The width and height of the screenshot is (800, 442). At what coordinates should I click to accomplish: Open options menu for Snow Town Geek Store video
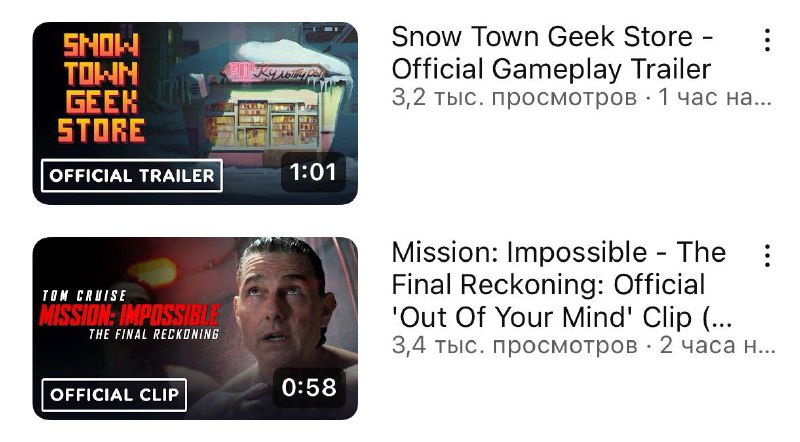(x=767, y=40)
